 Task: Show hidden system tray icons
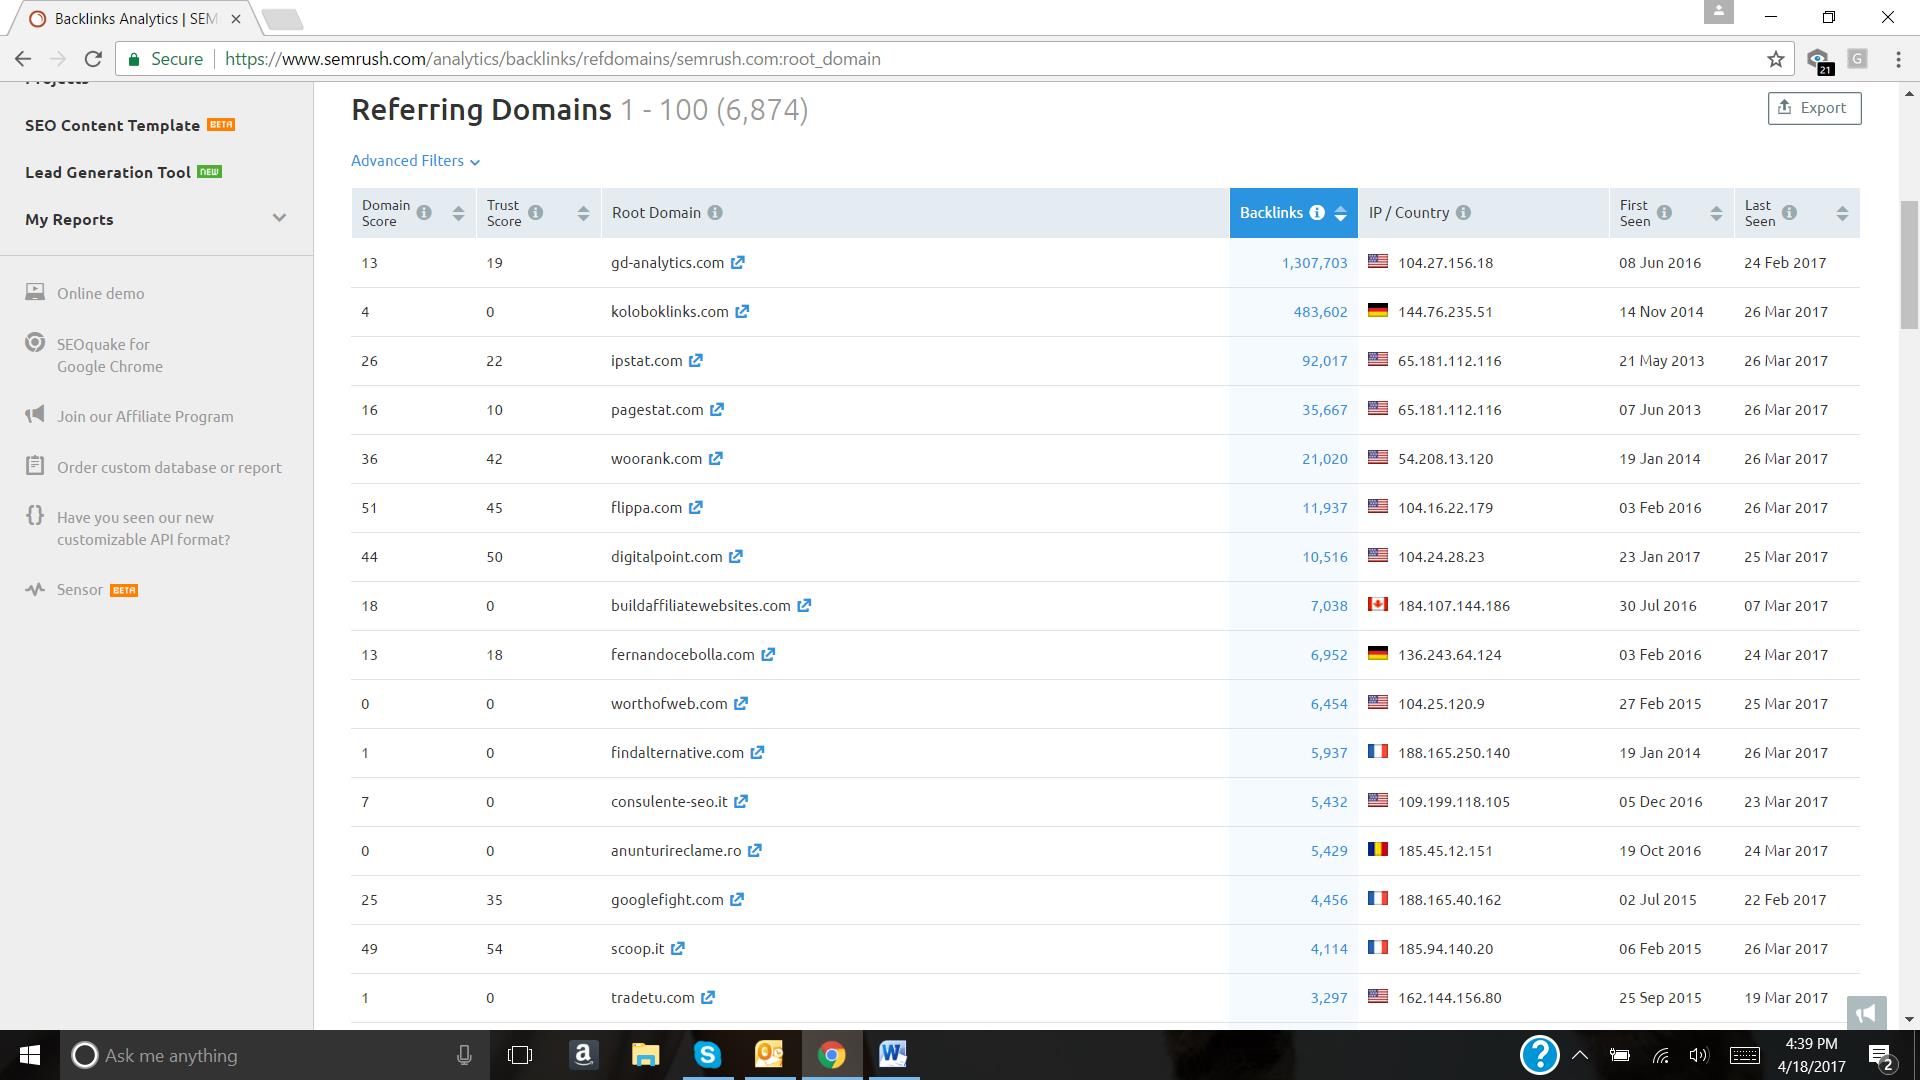click(1579, 1055)
